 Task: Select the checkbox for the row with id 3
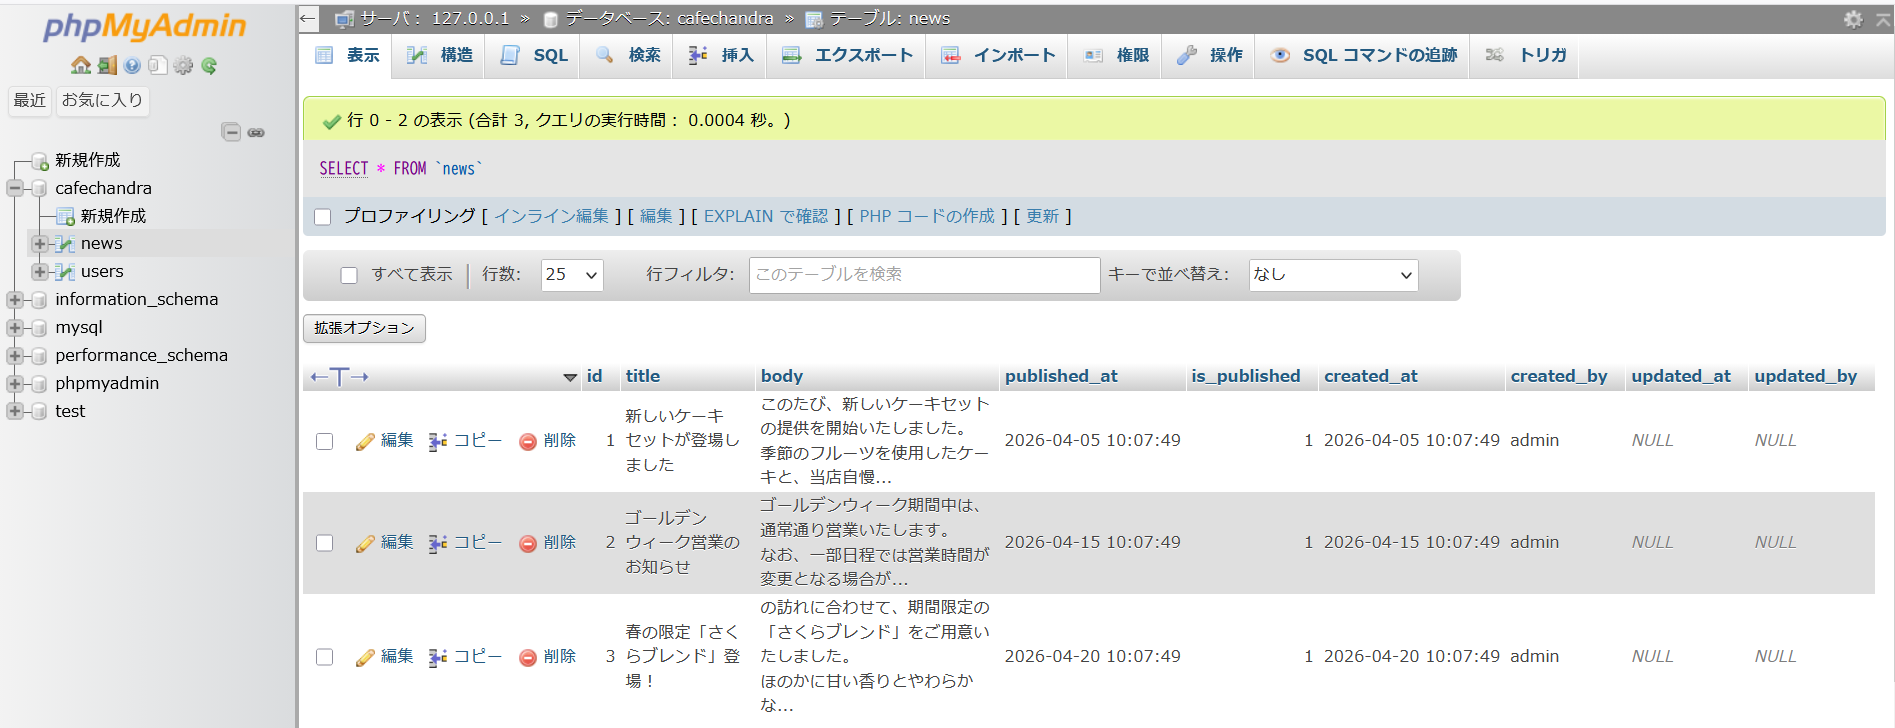tap(324, 657)
